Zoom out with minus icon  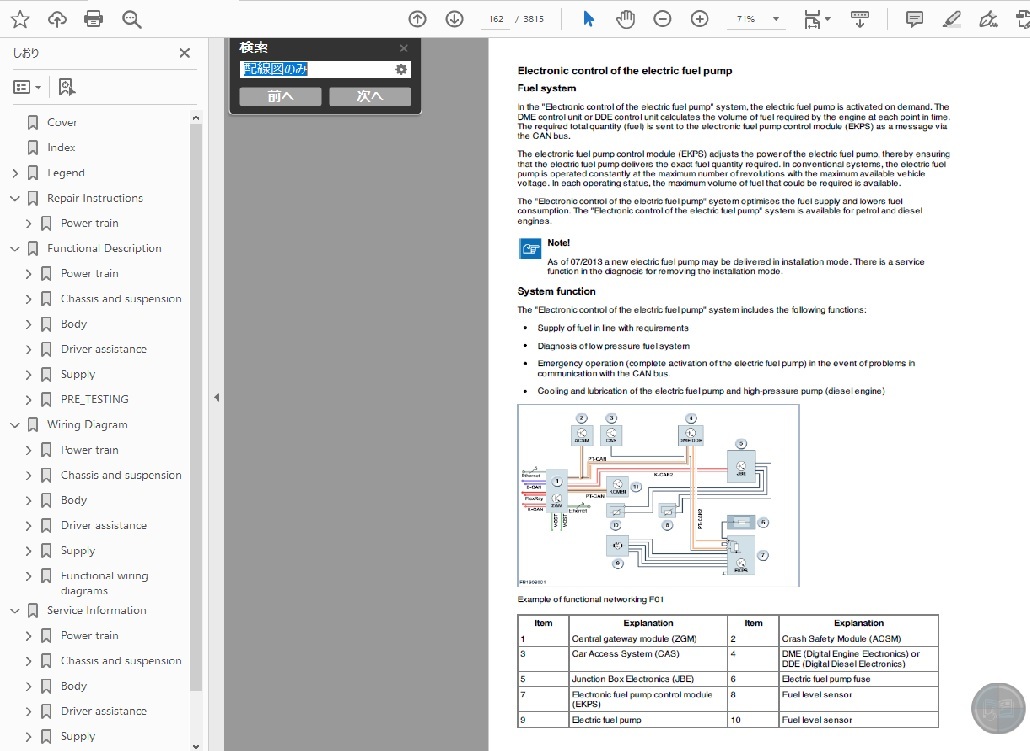662,19
